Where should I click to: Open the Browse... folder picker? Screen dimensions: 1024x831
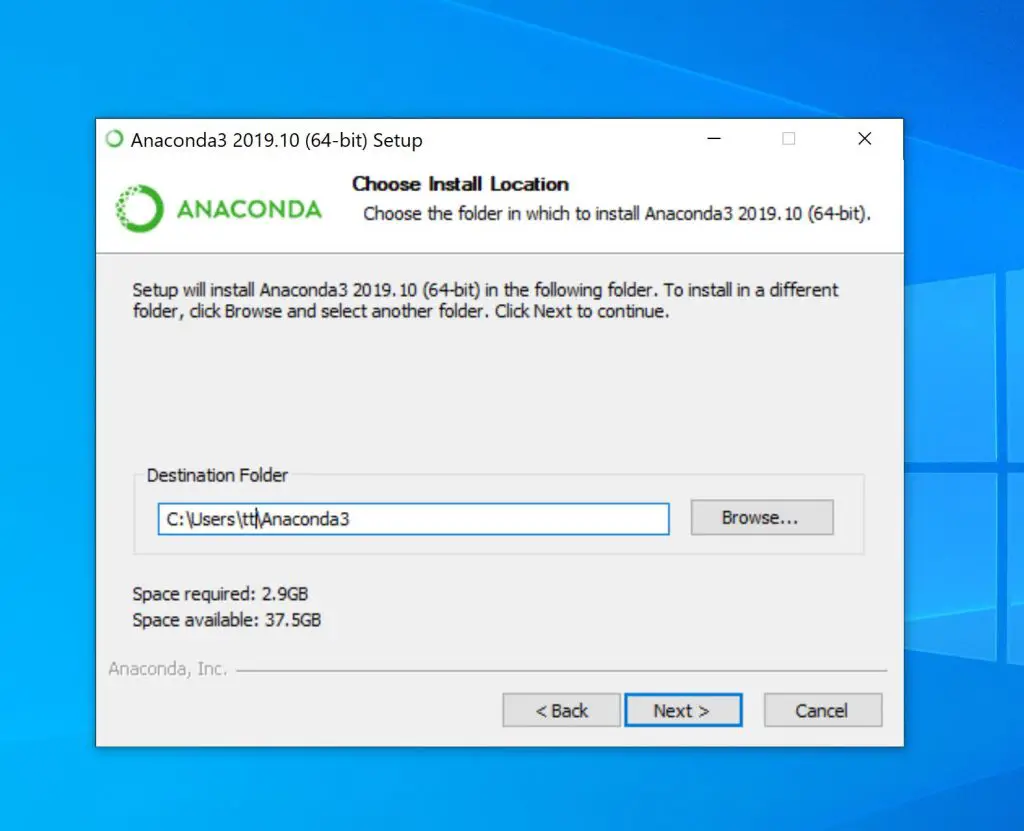pyautogui.click(x=762, y=517)
